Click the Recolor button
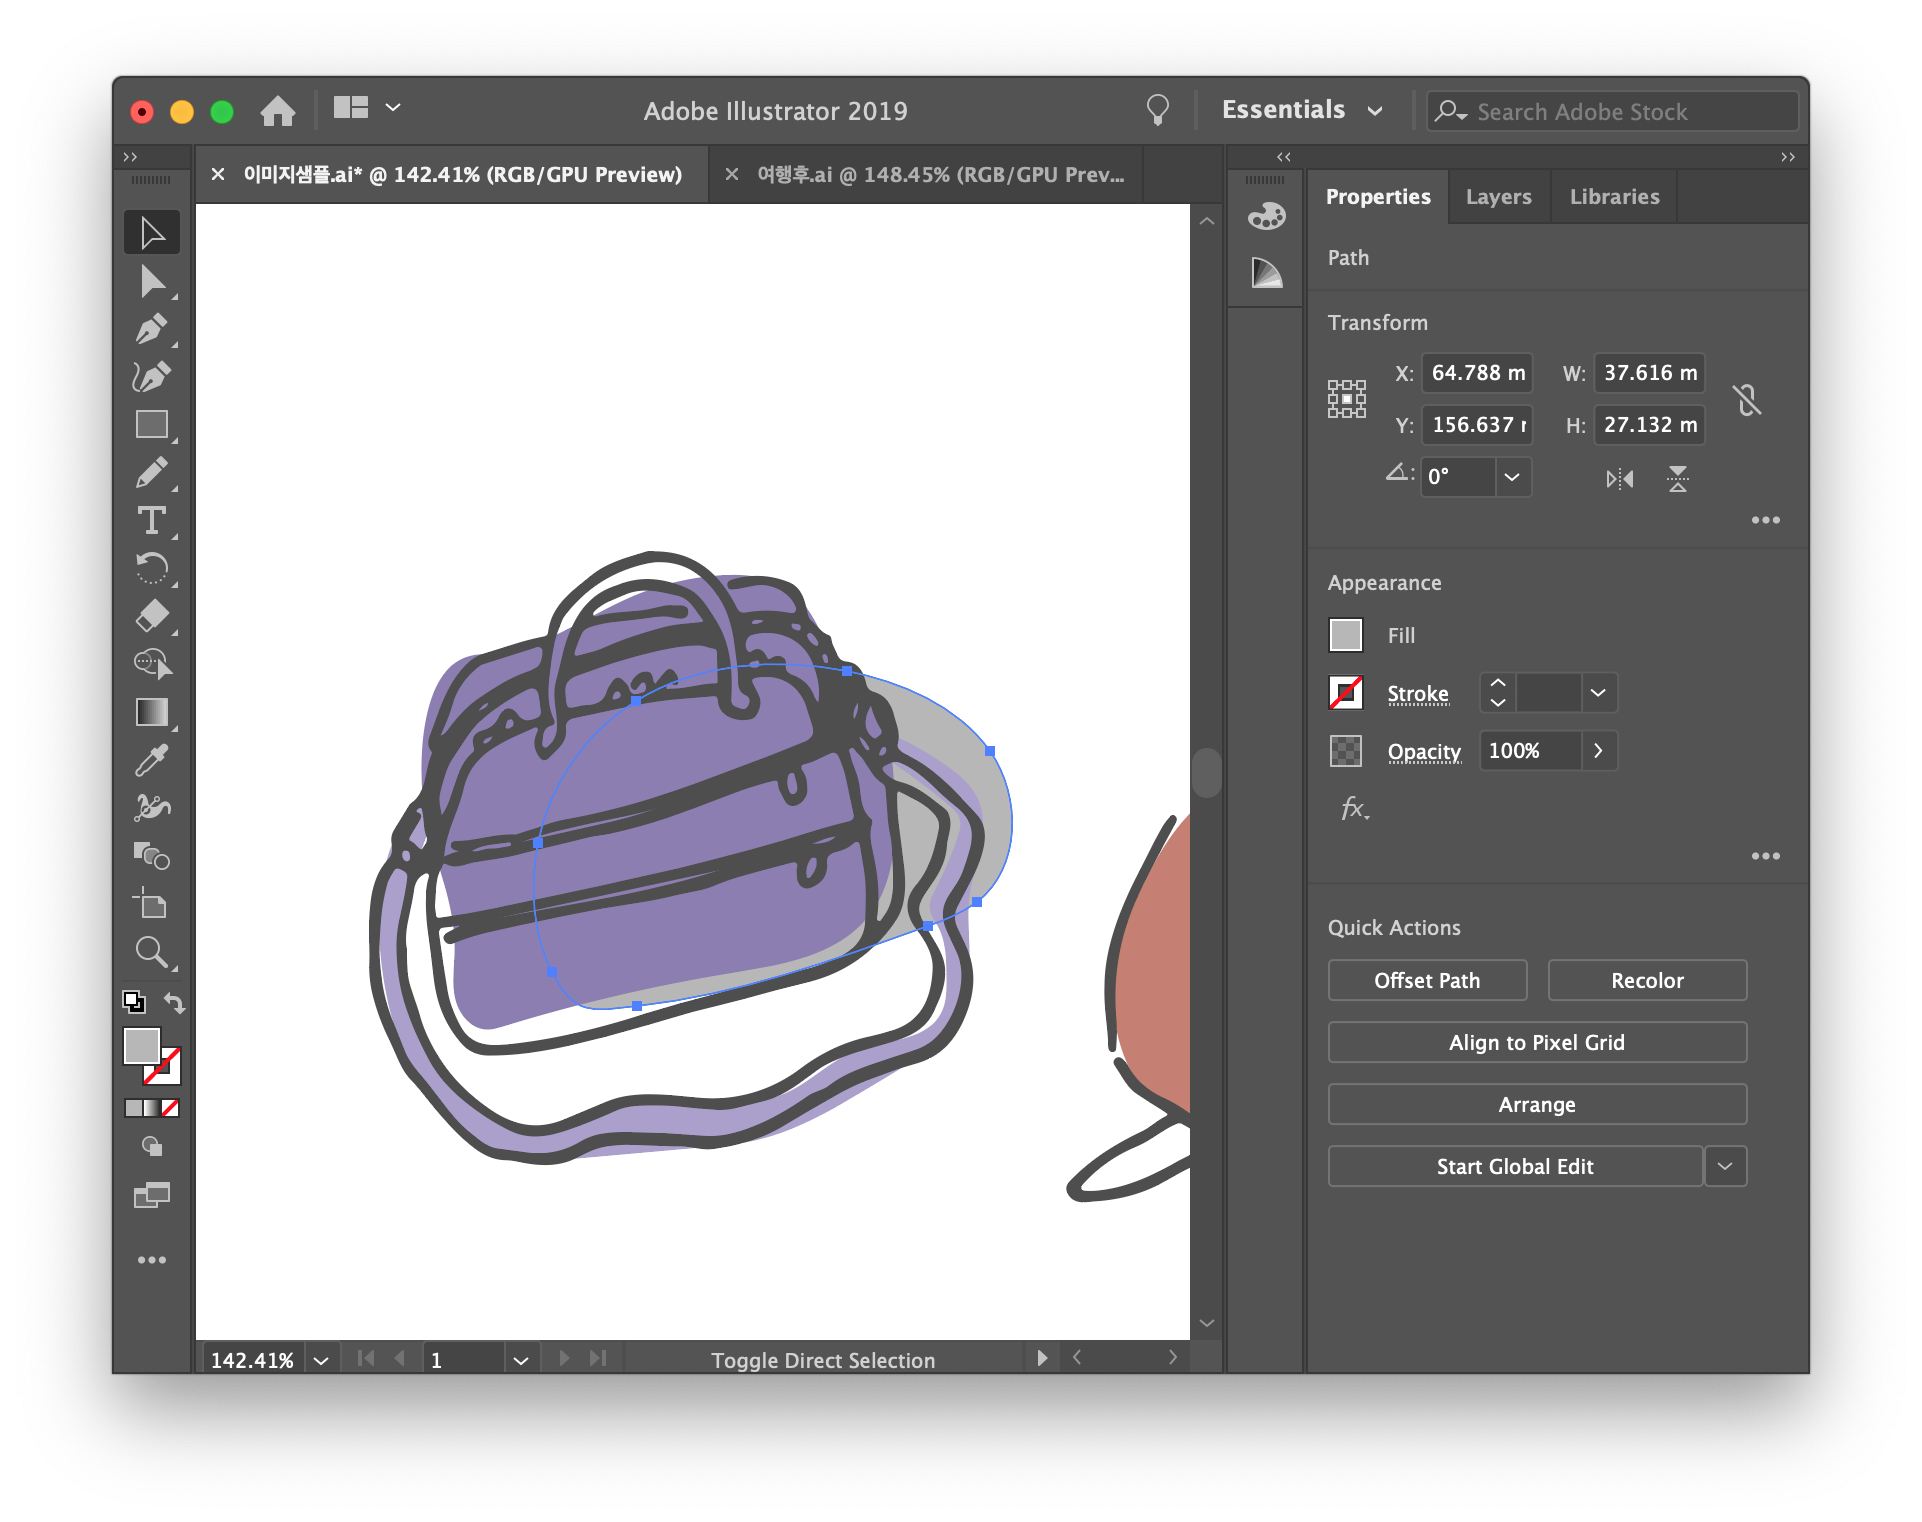The image size is (1922, 1522). tap(1646, 980)
